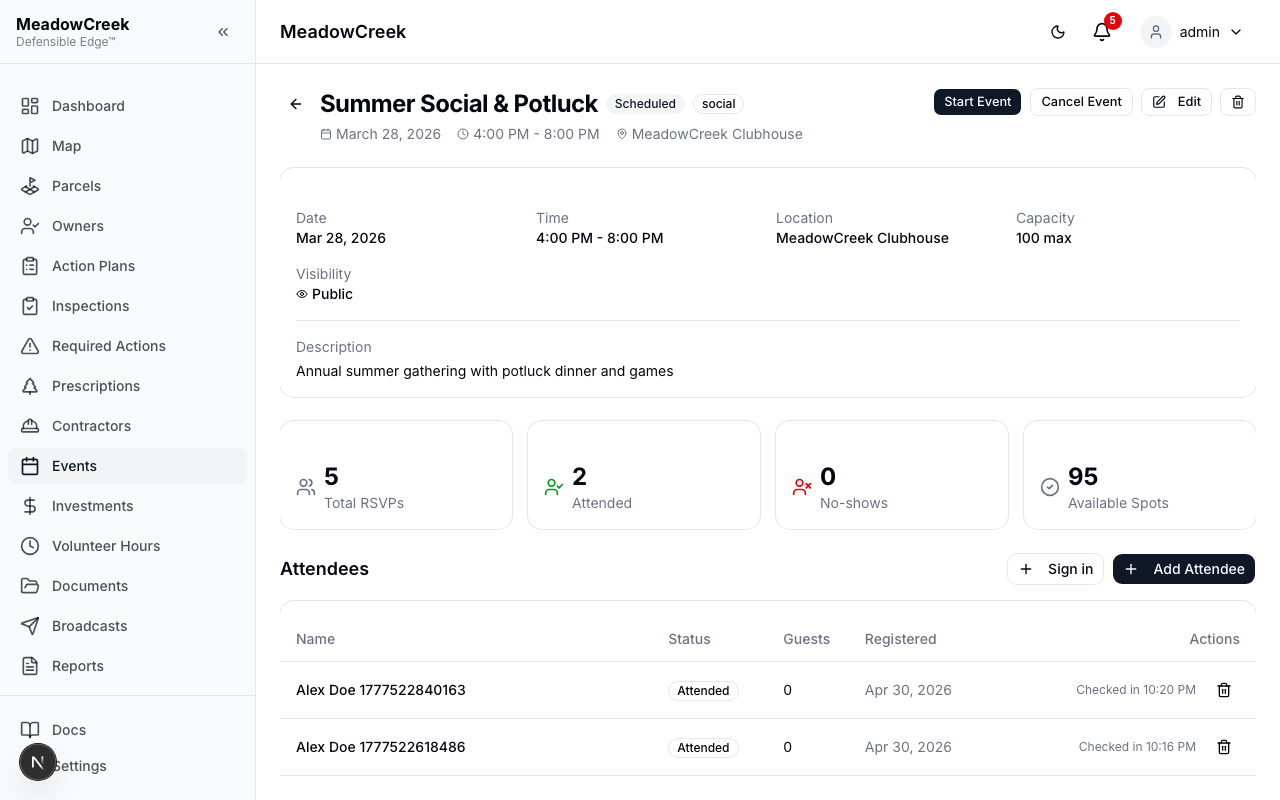This screenshot has height=800, width=1280.
Task: Click Attended badge for Alex Doe 1777522618486
Action: click(703, 748)
